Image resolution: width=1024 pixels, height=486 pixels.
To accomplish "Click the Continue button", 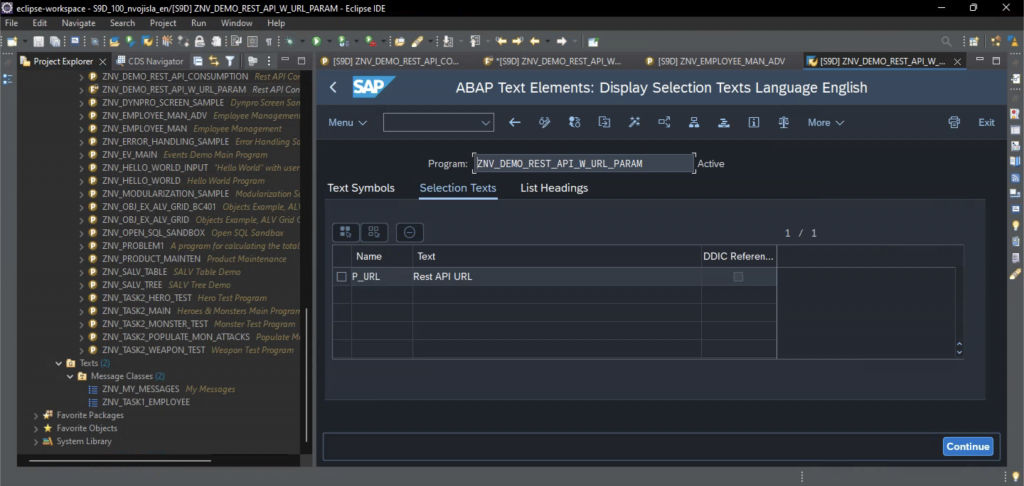I will click(968, 446).
